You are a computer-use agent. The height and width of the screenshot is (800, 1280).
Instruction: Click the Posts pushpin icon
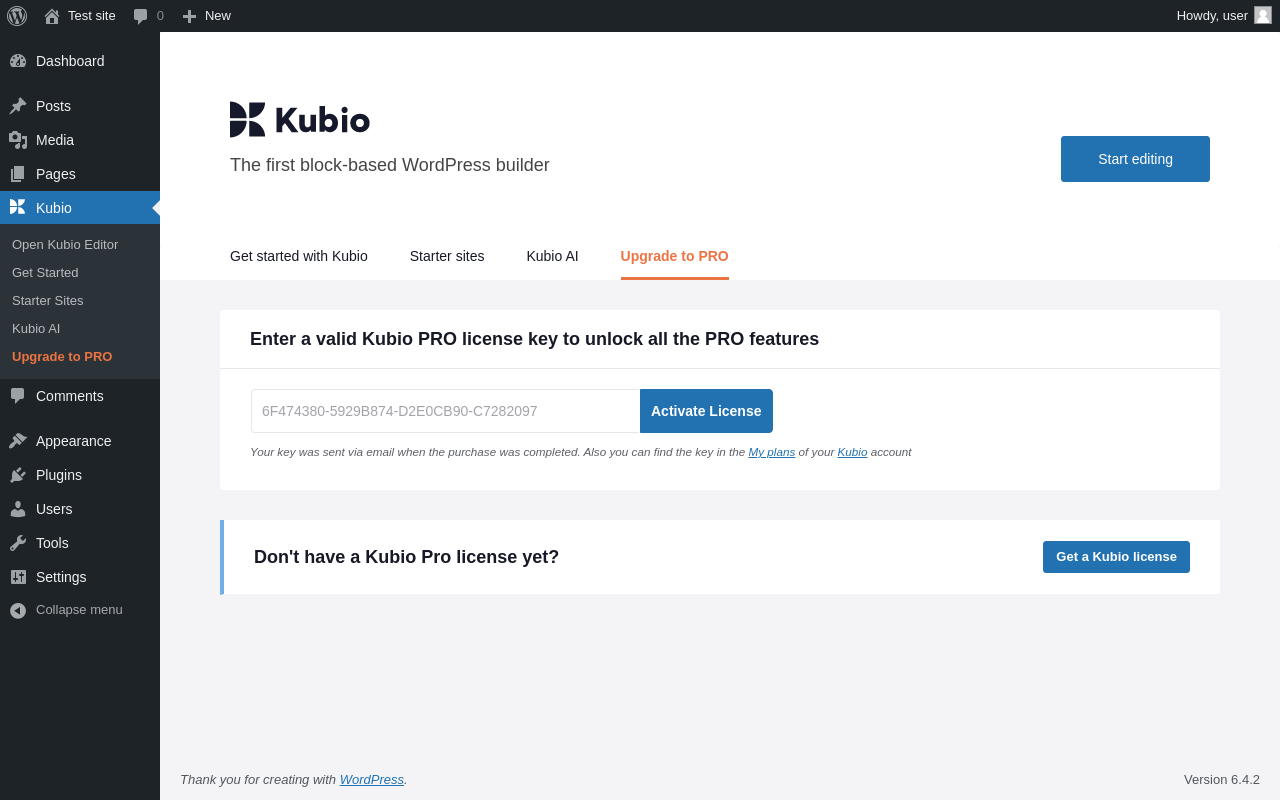tap(18, 106)
